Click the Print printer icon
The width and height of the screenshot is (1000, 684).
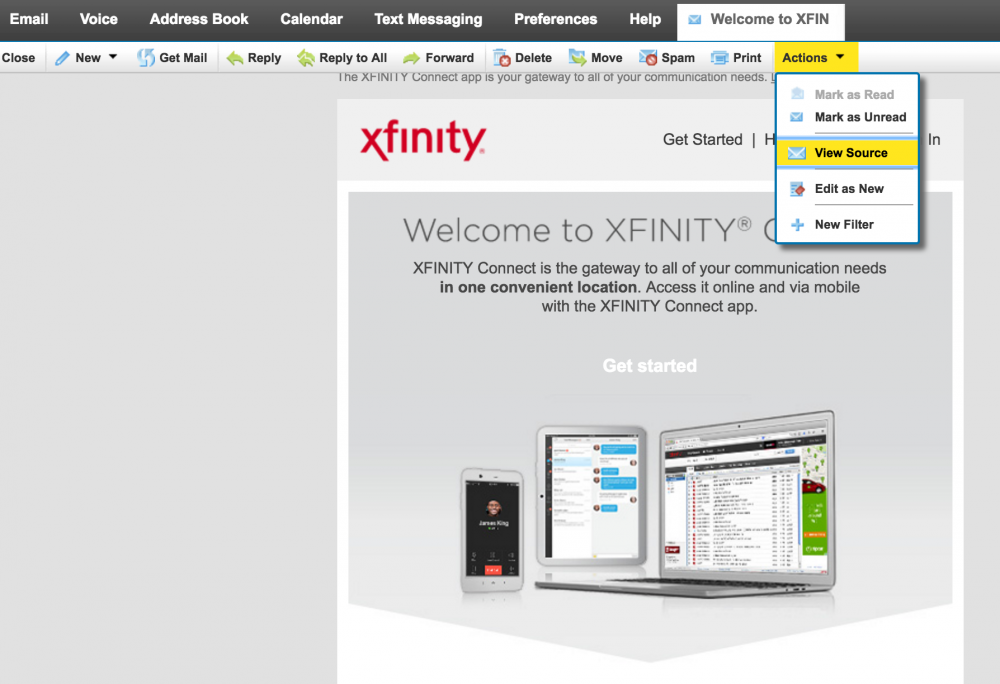(x=719, y=58)
